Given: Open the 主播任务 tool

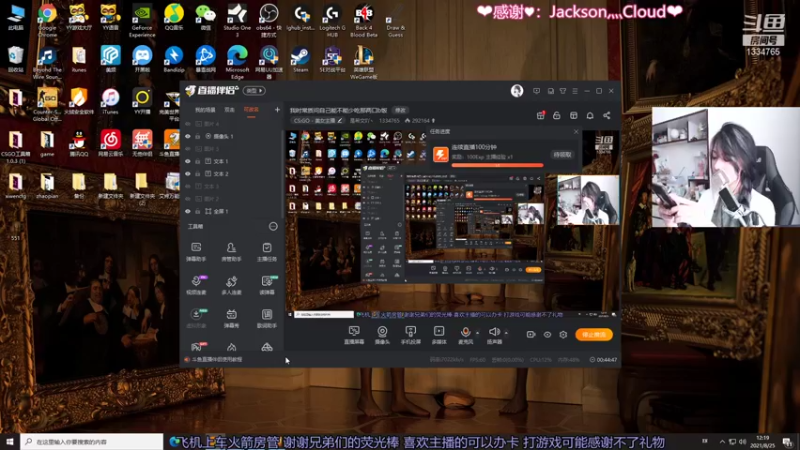Looking at the screenshot, I should click(x=267, y=252).
